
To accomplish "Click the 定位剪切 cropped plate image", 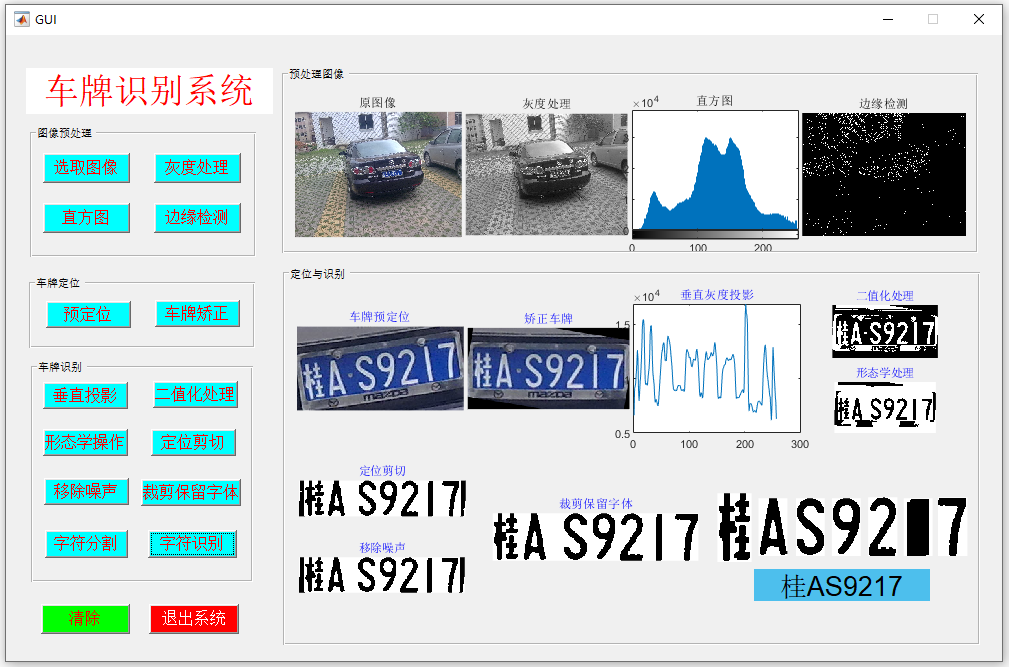I will tap(382, 498).
